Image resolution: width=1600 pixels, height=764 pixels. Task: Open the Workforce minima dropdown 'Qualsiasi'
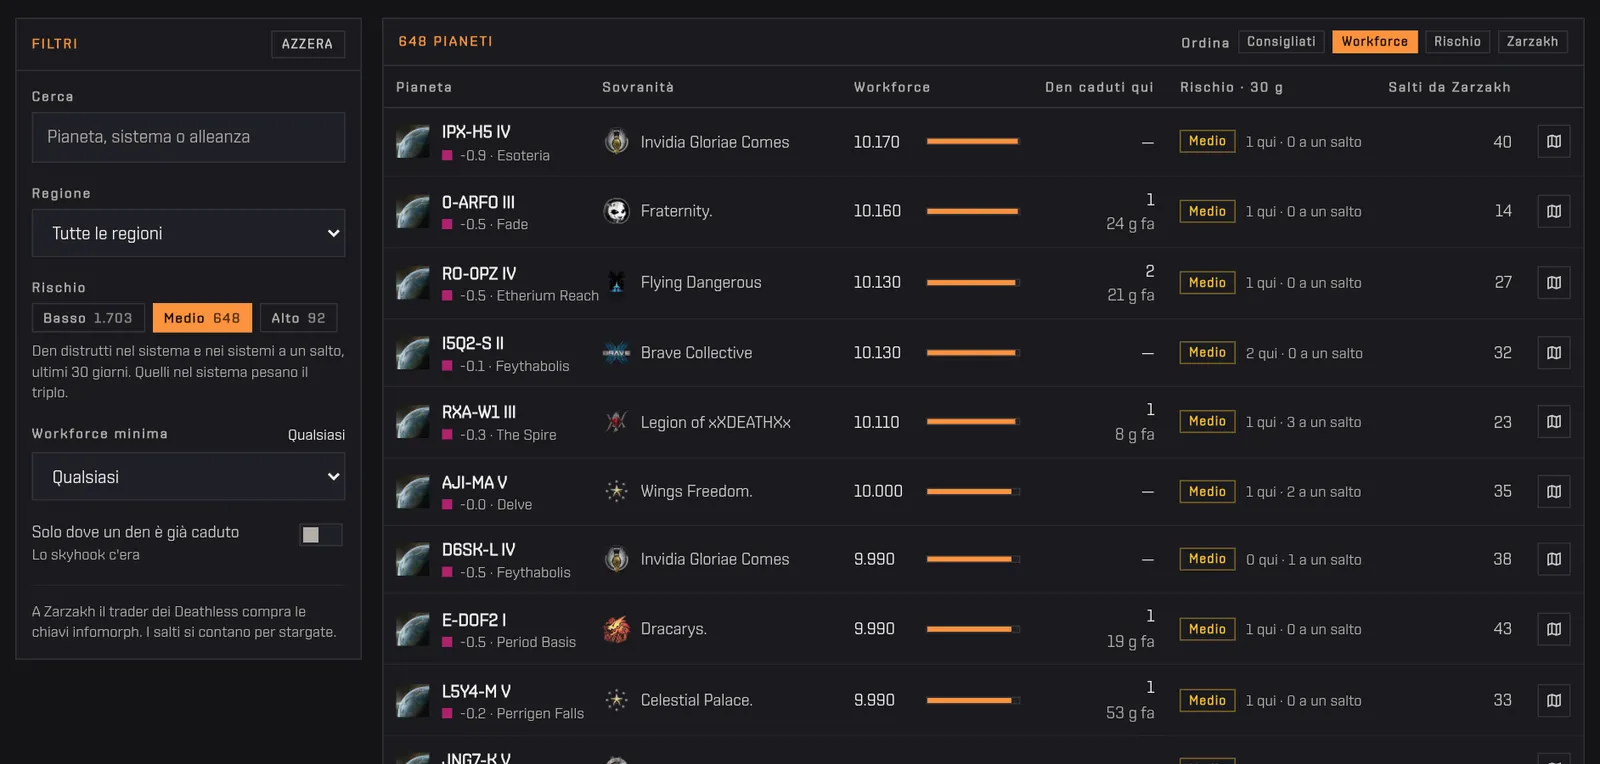(x=188, y=477)
